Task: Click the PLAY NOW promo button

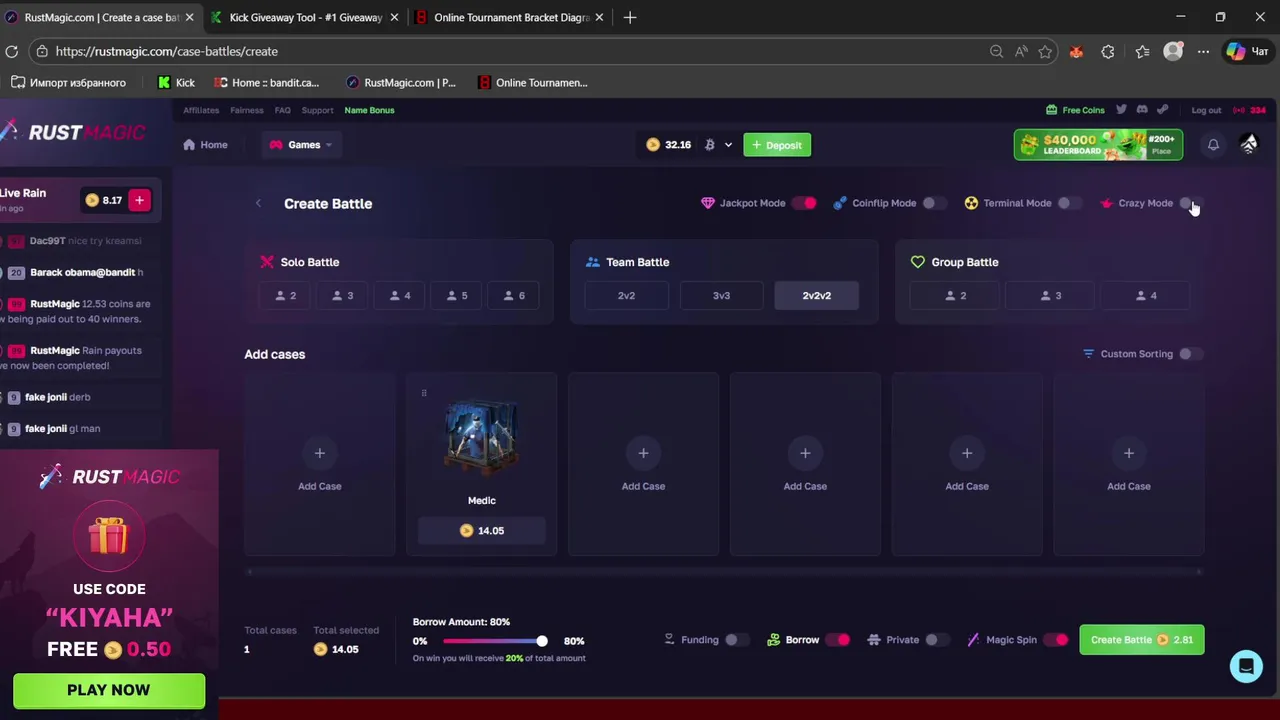Action: 109,690
